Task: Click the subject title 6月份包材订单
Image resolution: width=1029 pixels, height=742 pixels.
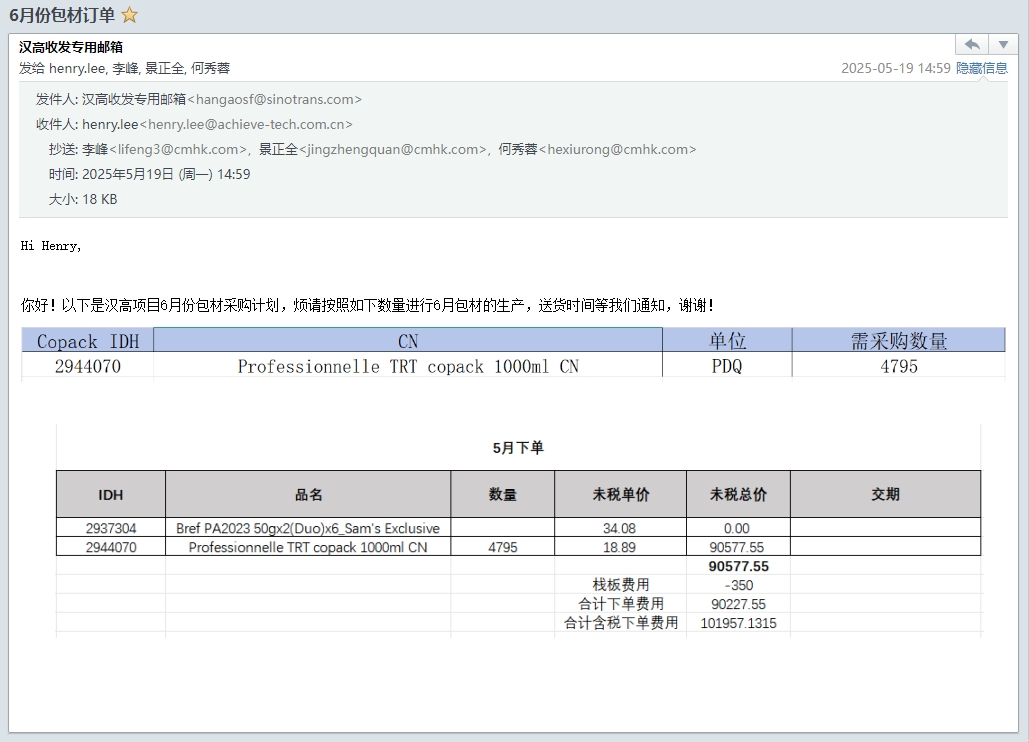Action: pyautogui.click(x=62, y=14)
